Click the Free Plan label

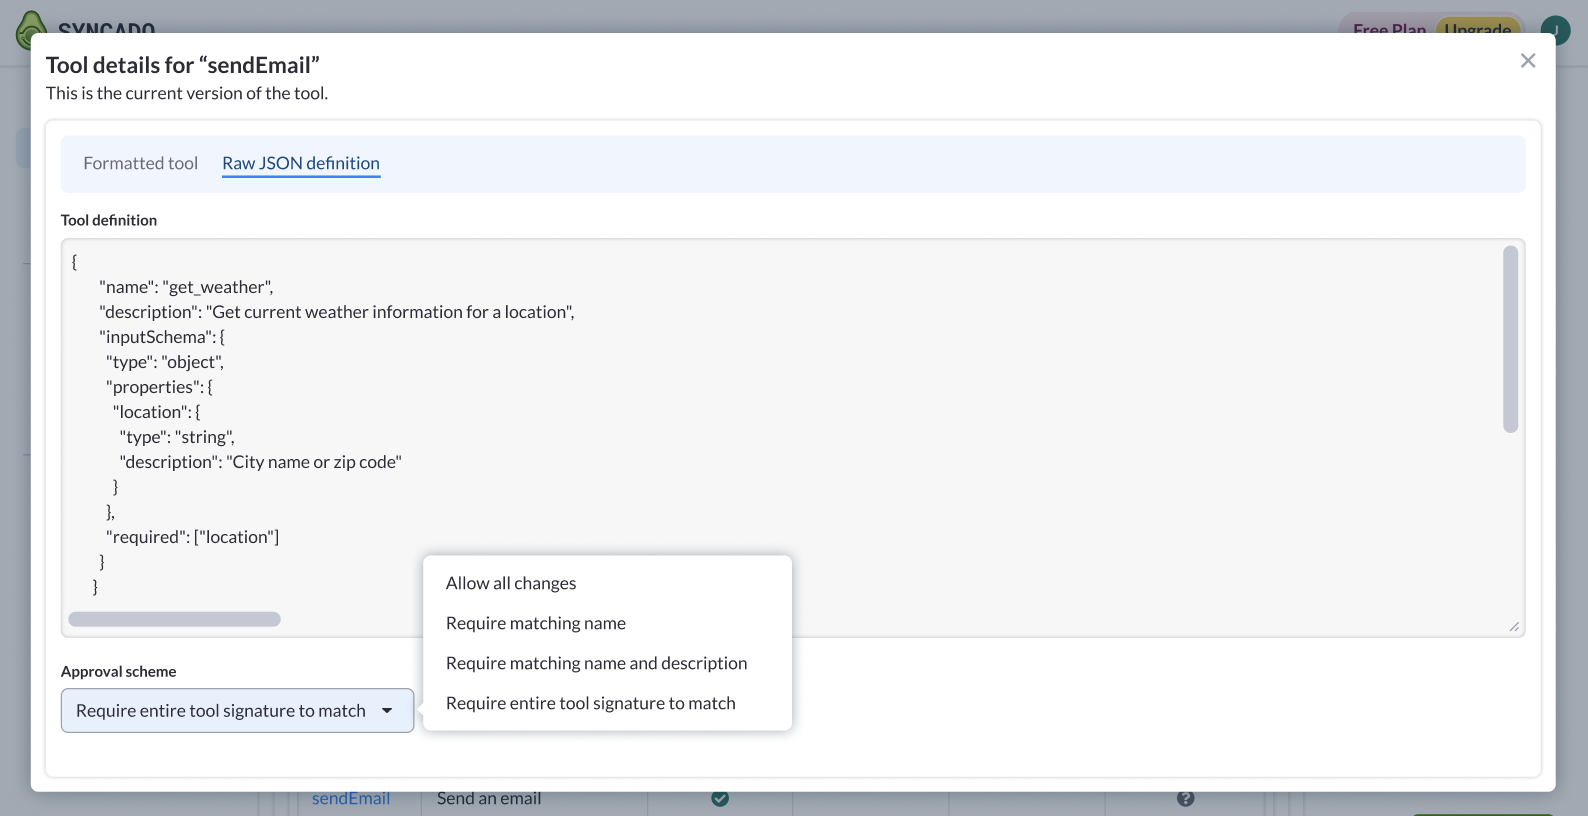pos(1389,29)
